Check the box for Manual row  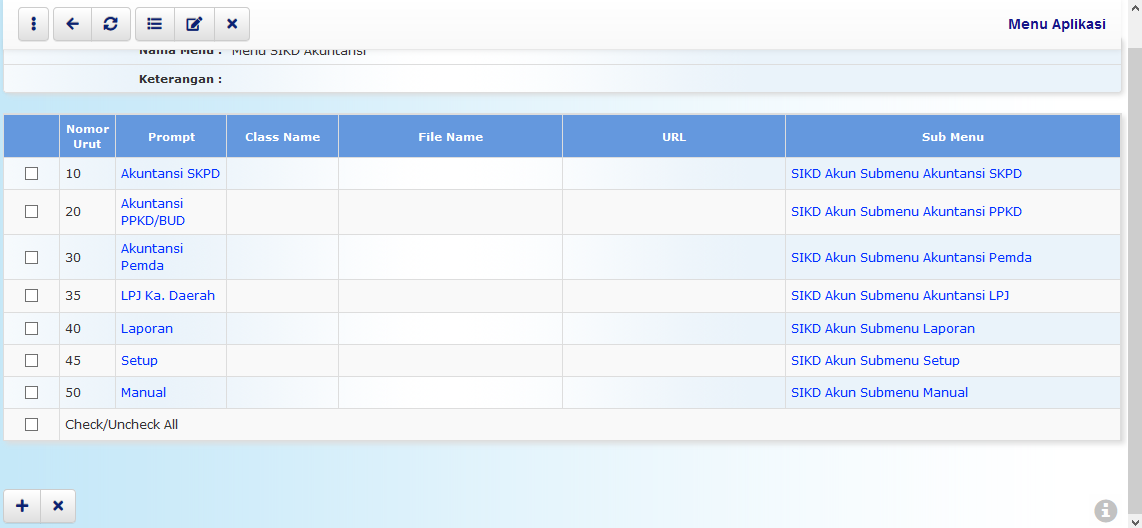coord(31,392)
